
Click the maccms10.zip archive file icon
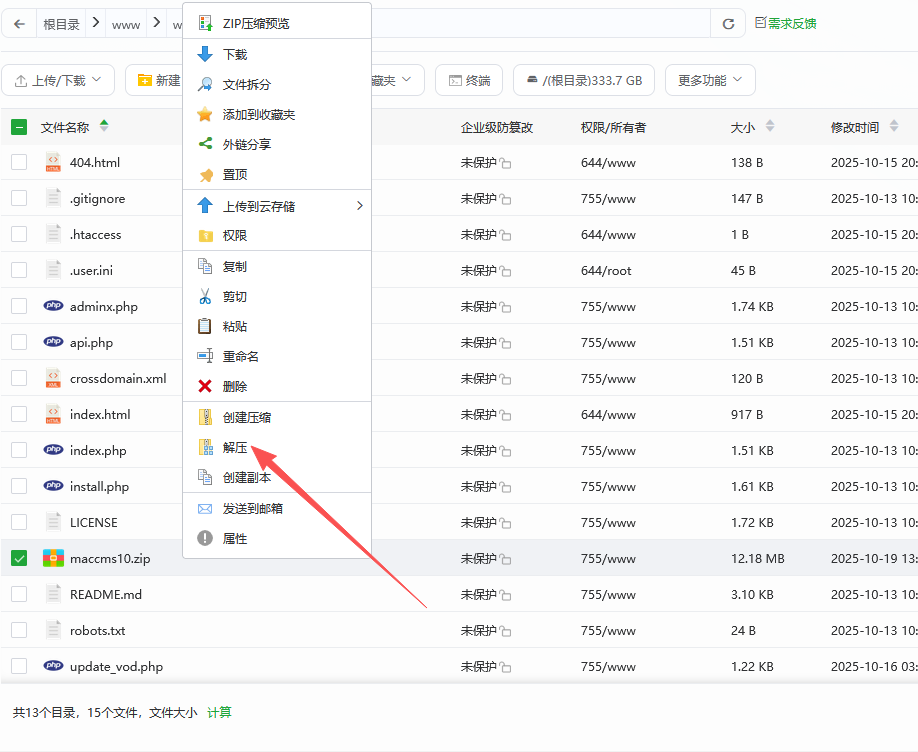53,558
